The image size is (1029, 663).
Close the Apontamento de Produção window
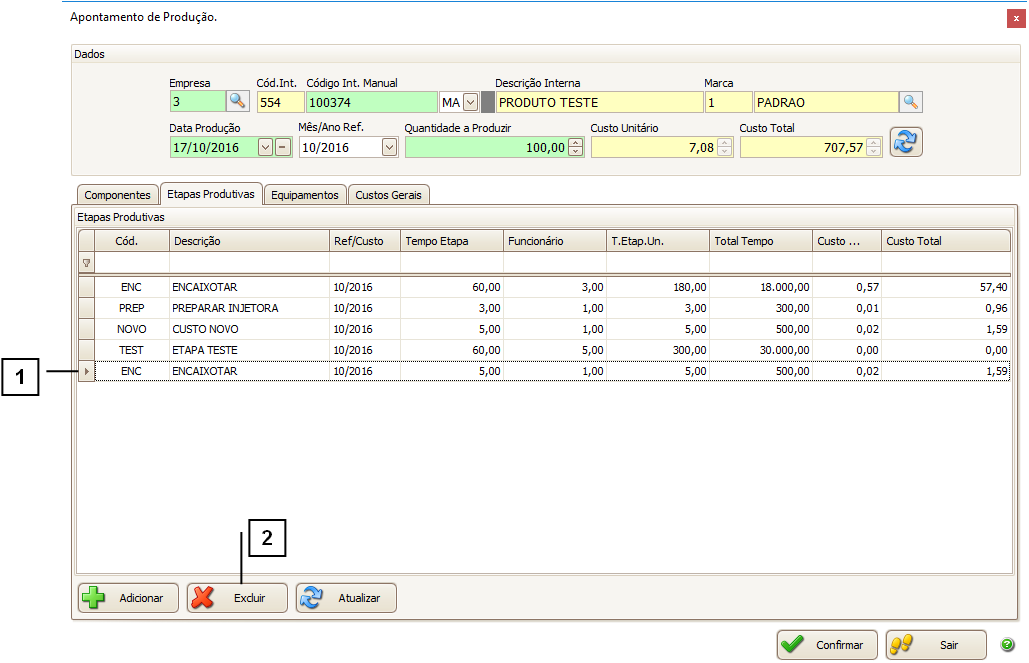tap(1016, 18)
